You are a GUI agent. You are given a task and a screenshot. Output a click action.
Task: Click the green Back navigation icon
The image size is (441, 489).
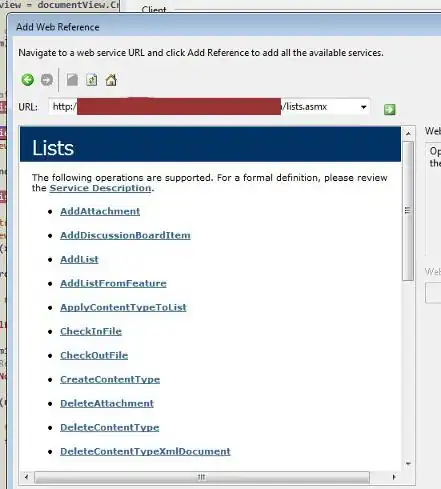pyautogui.click(x=28, y=80)
